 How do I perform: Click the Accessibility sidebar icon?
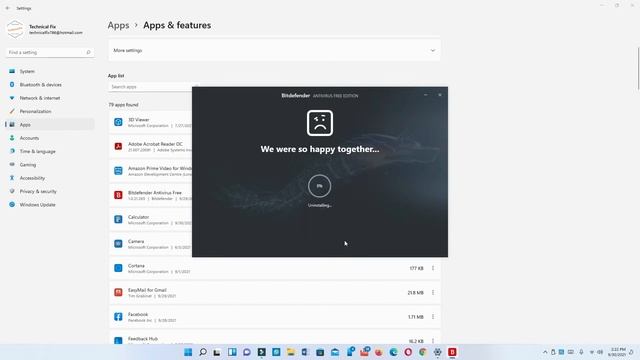(x=12, y=178)
